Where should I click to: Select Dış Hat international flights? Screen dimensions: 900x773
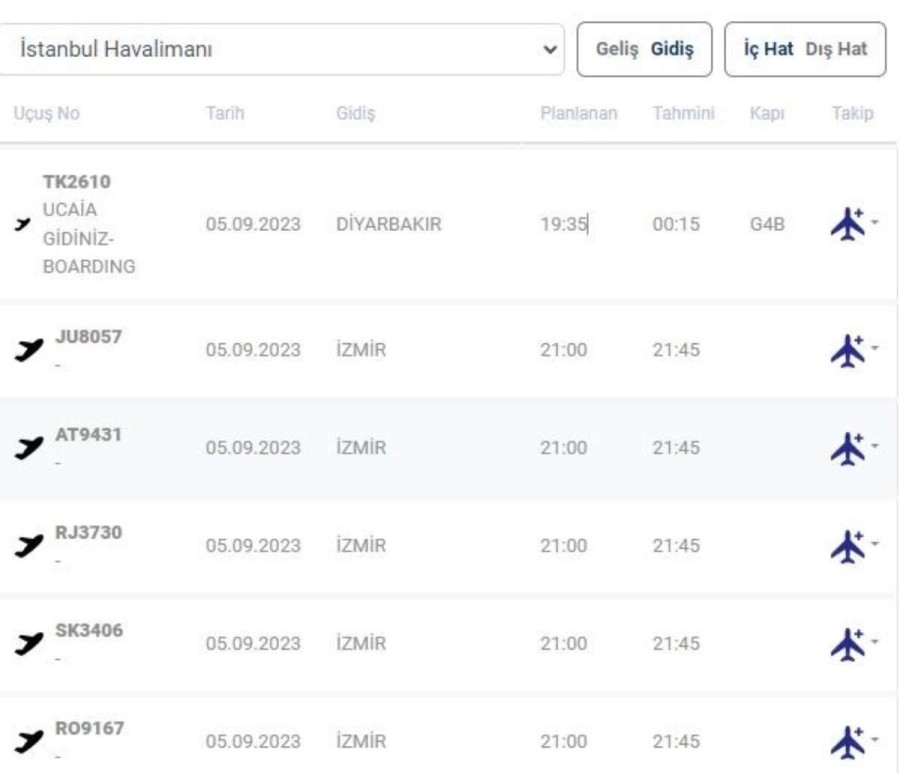click(837, 50)
